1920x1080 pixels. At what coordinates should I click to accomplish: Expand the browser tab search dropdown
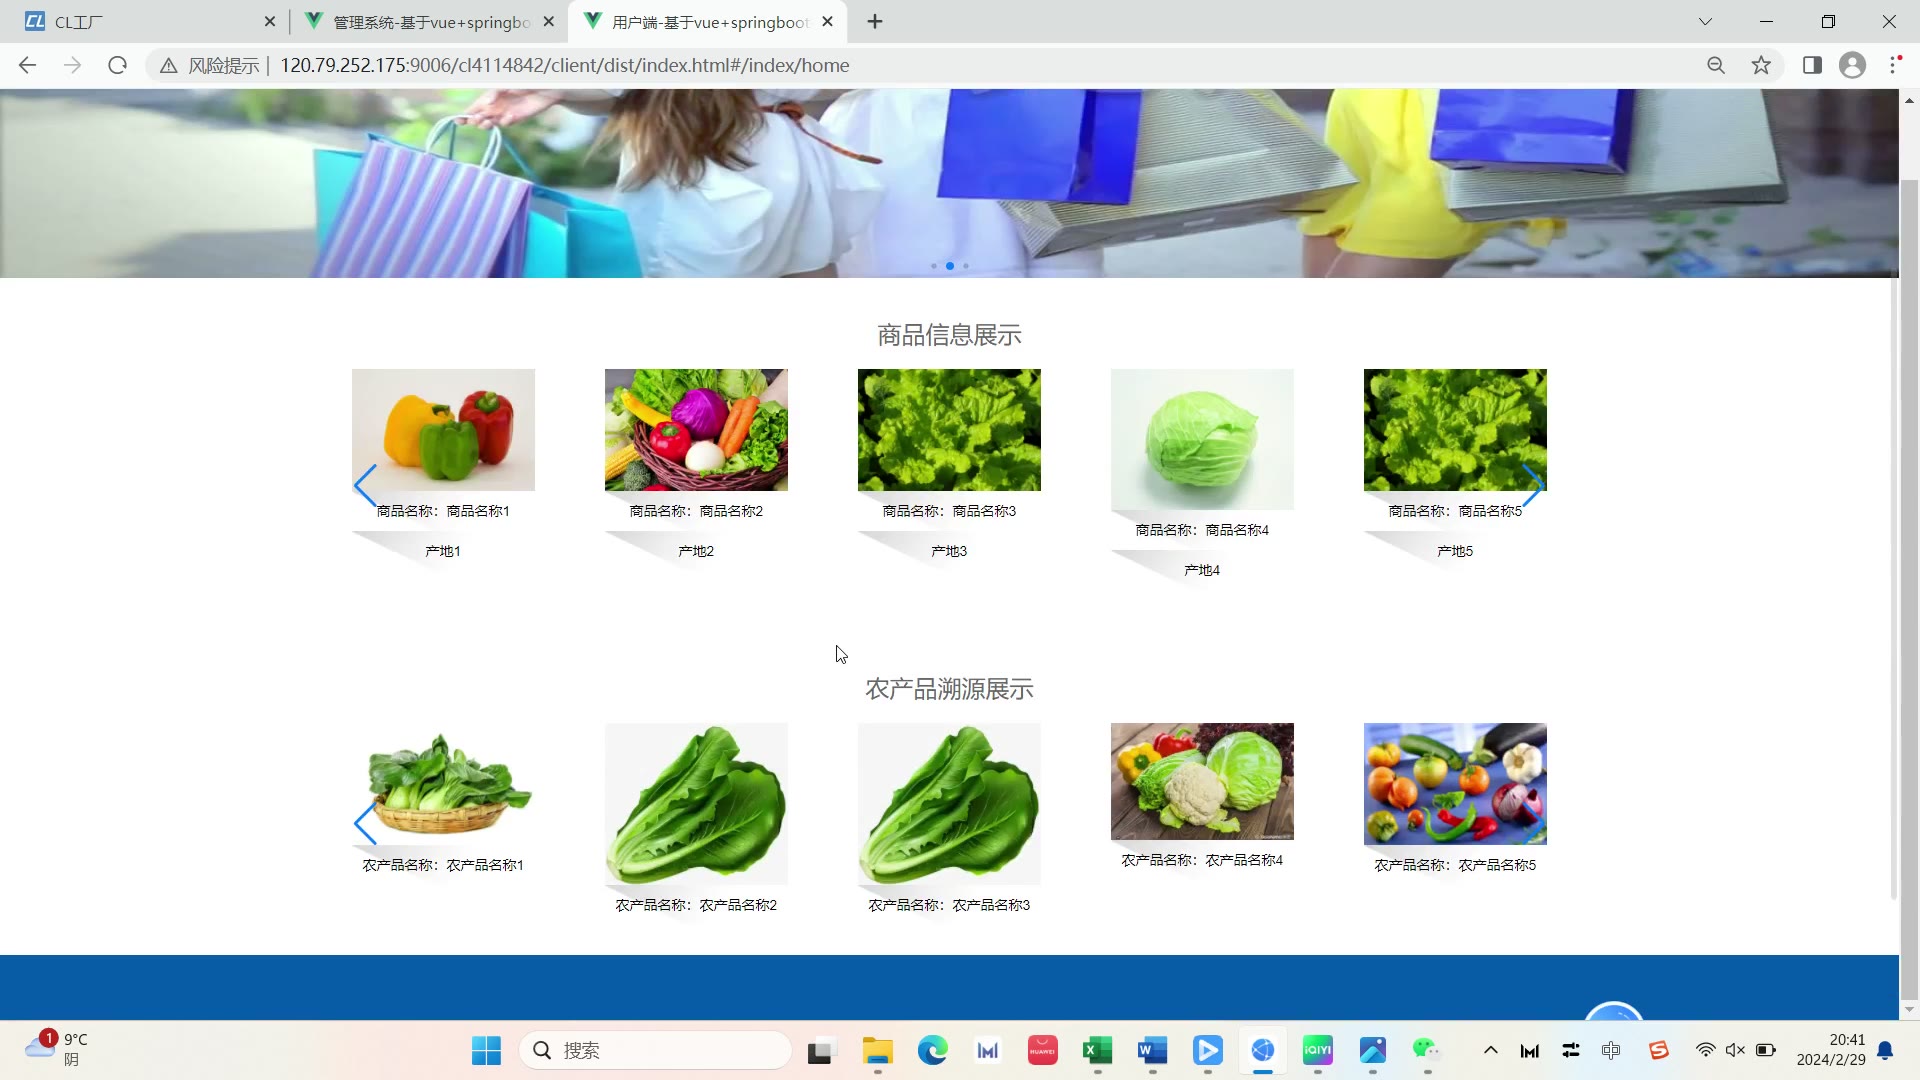1705,21
